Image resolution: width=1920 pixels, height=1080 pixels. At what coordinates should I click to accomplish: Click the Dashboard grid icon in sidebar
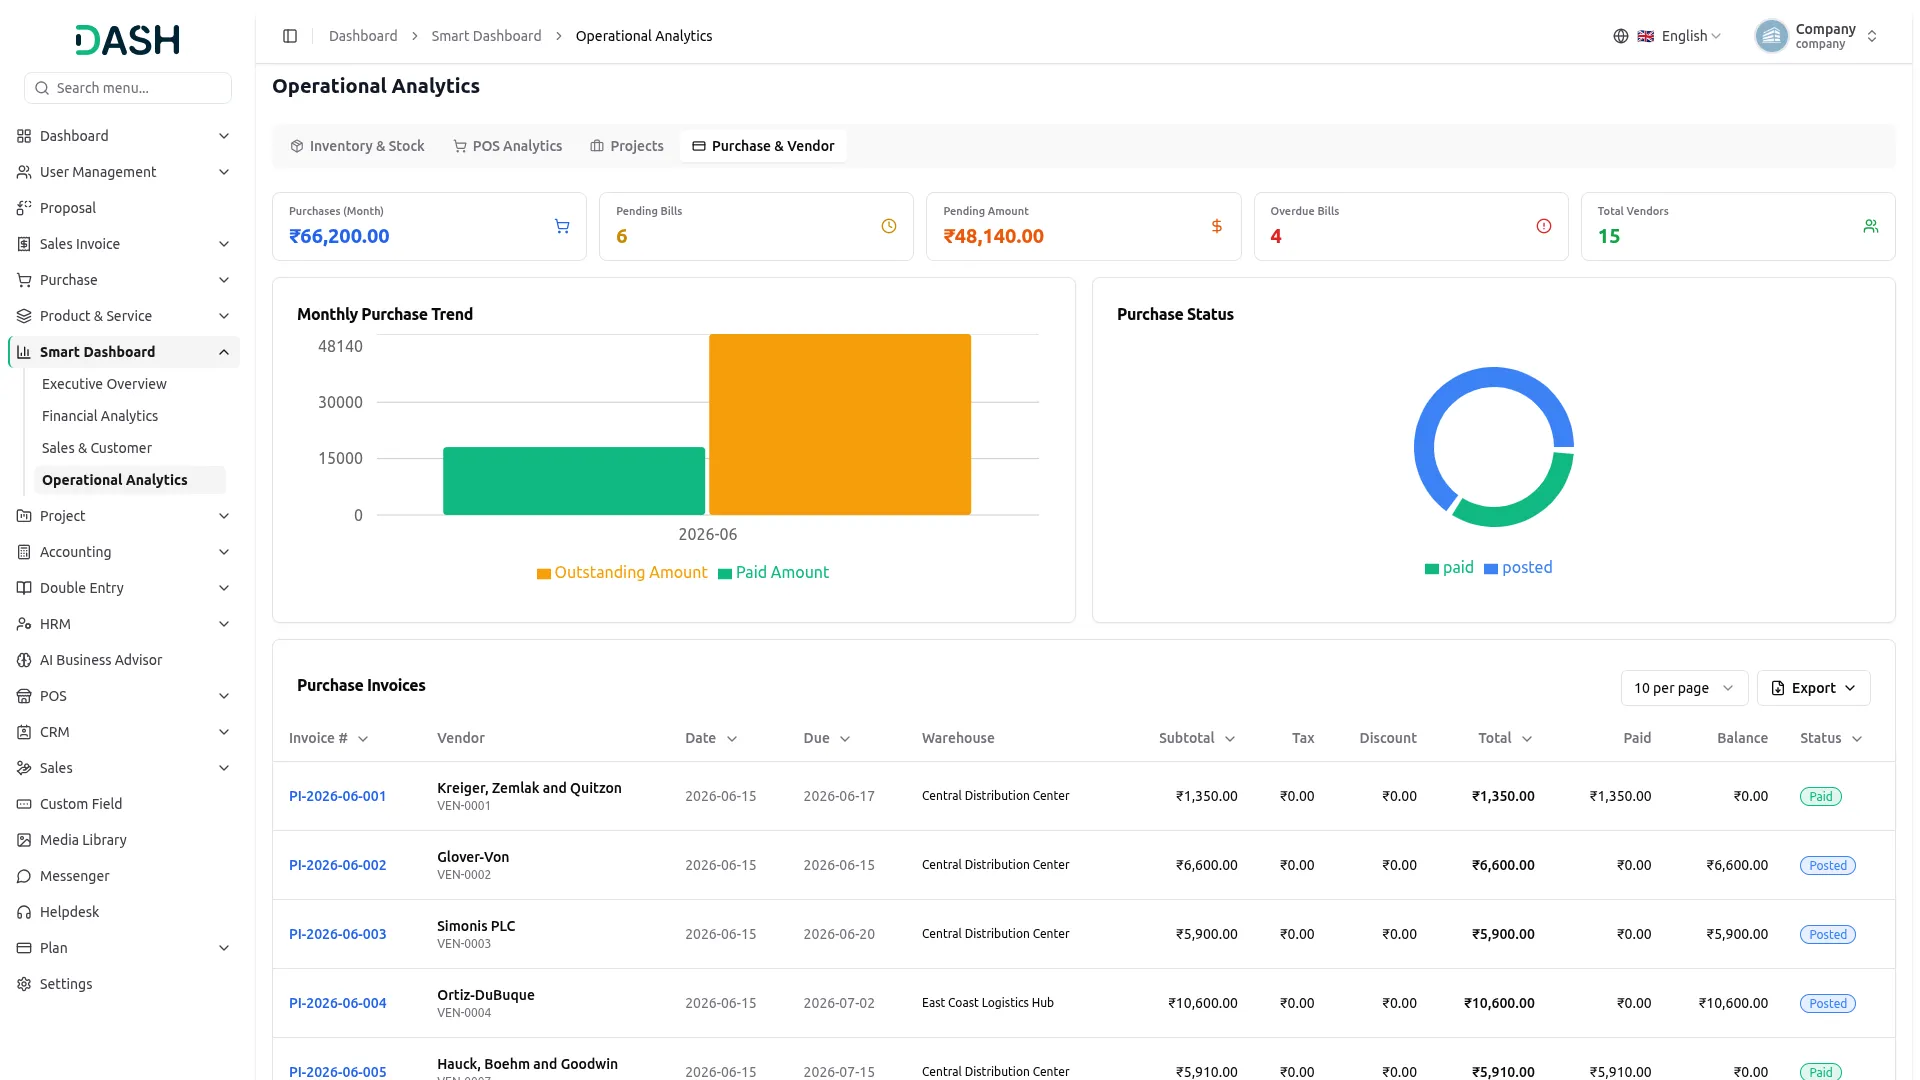click(x=24, y=136)
